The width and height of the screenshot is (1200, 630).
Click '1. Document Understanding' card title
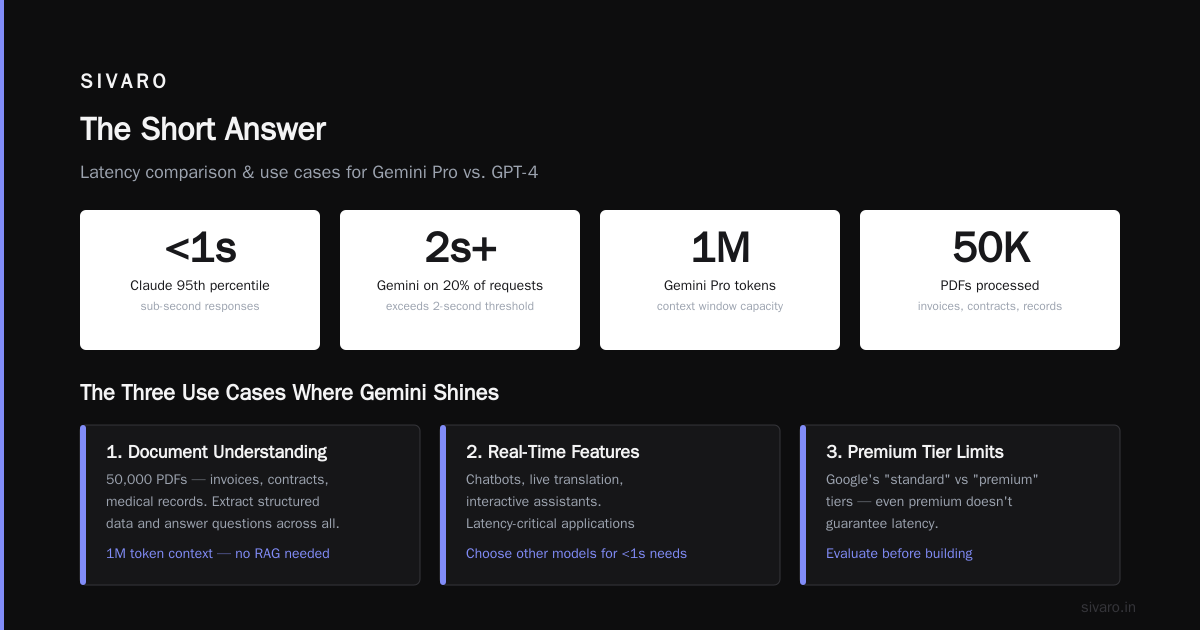pos(216,452)
